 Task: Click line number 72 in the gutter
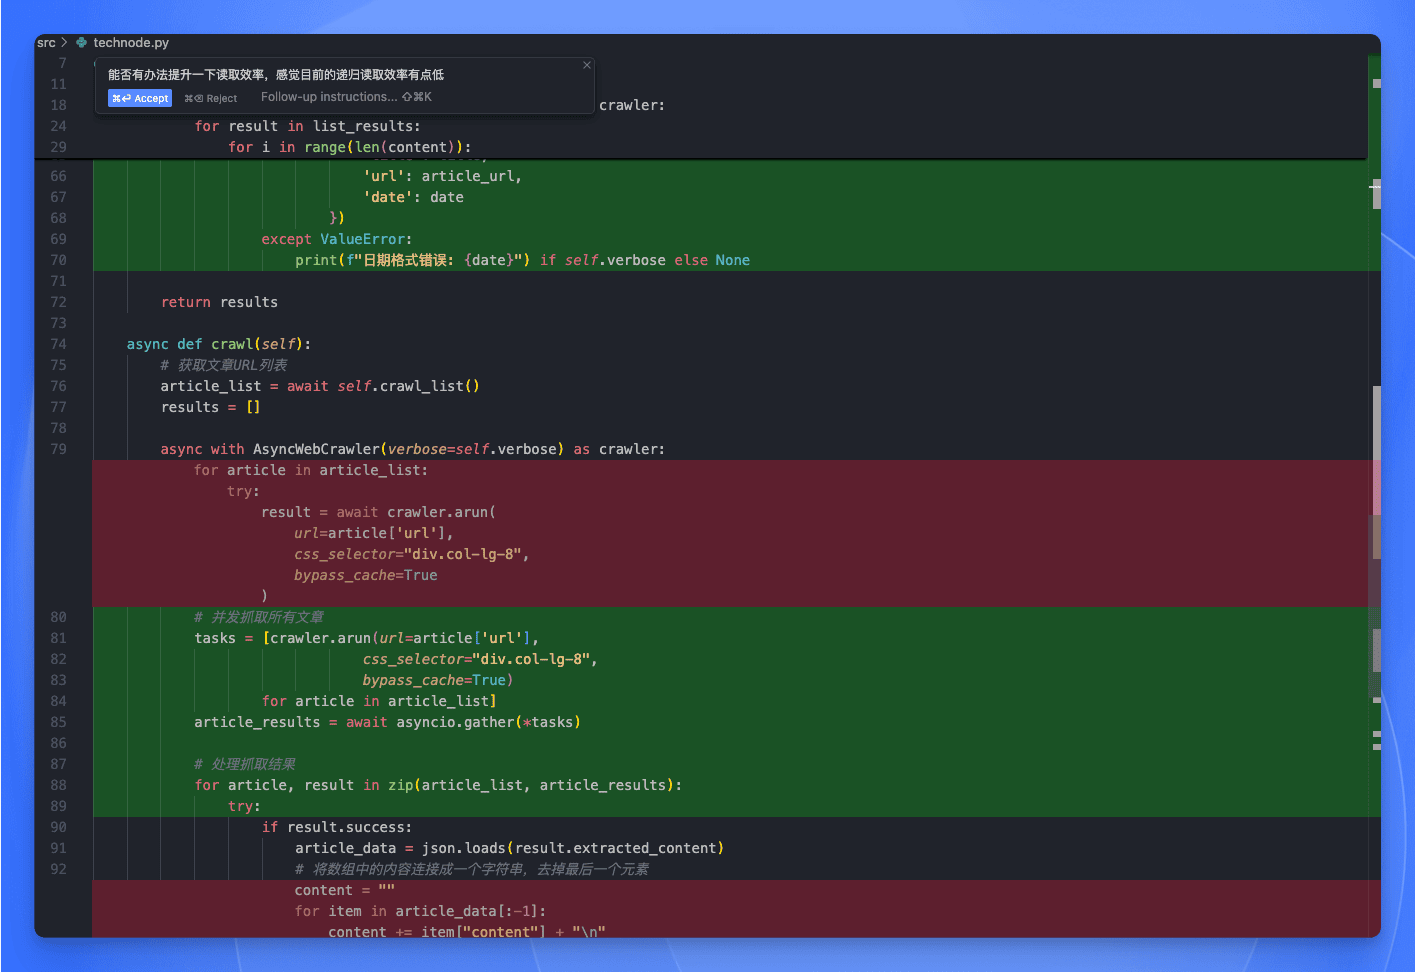point(58,302)
